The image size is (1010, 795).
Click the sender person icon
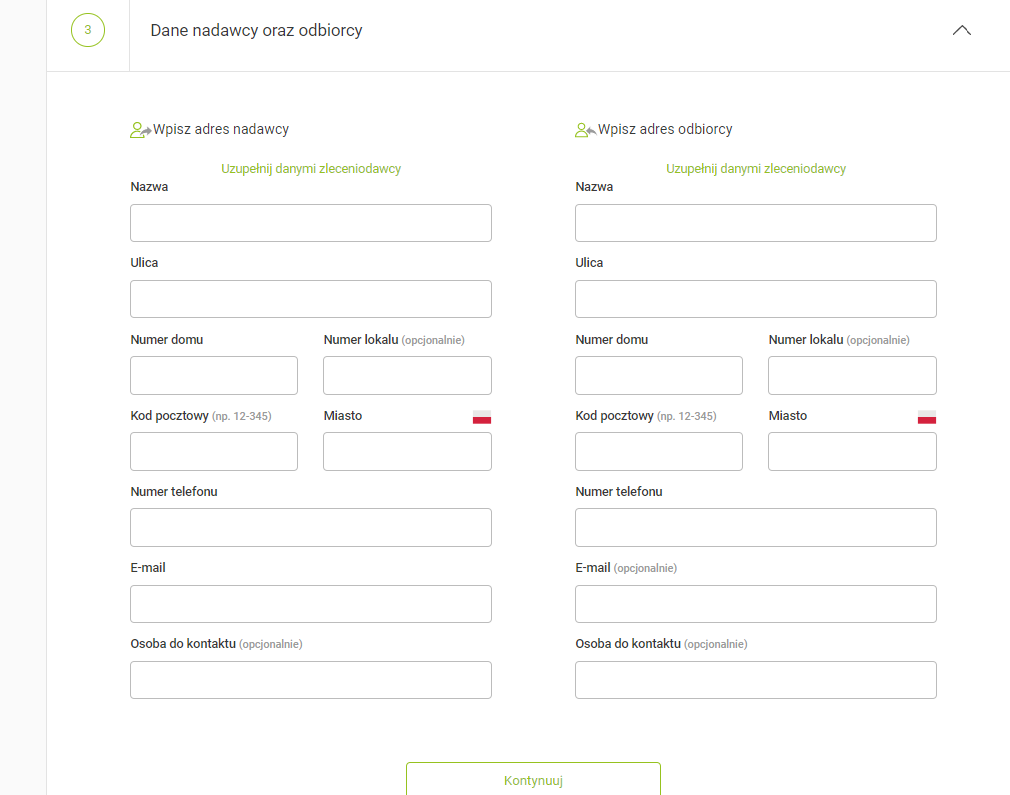140,130
